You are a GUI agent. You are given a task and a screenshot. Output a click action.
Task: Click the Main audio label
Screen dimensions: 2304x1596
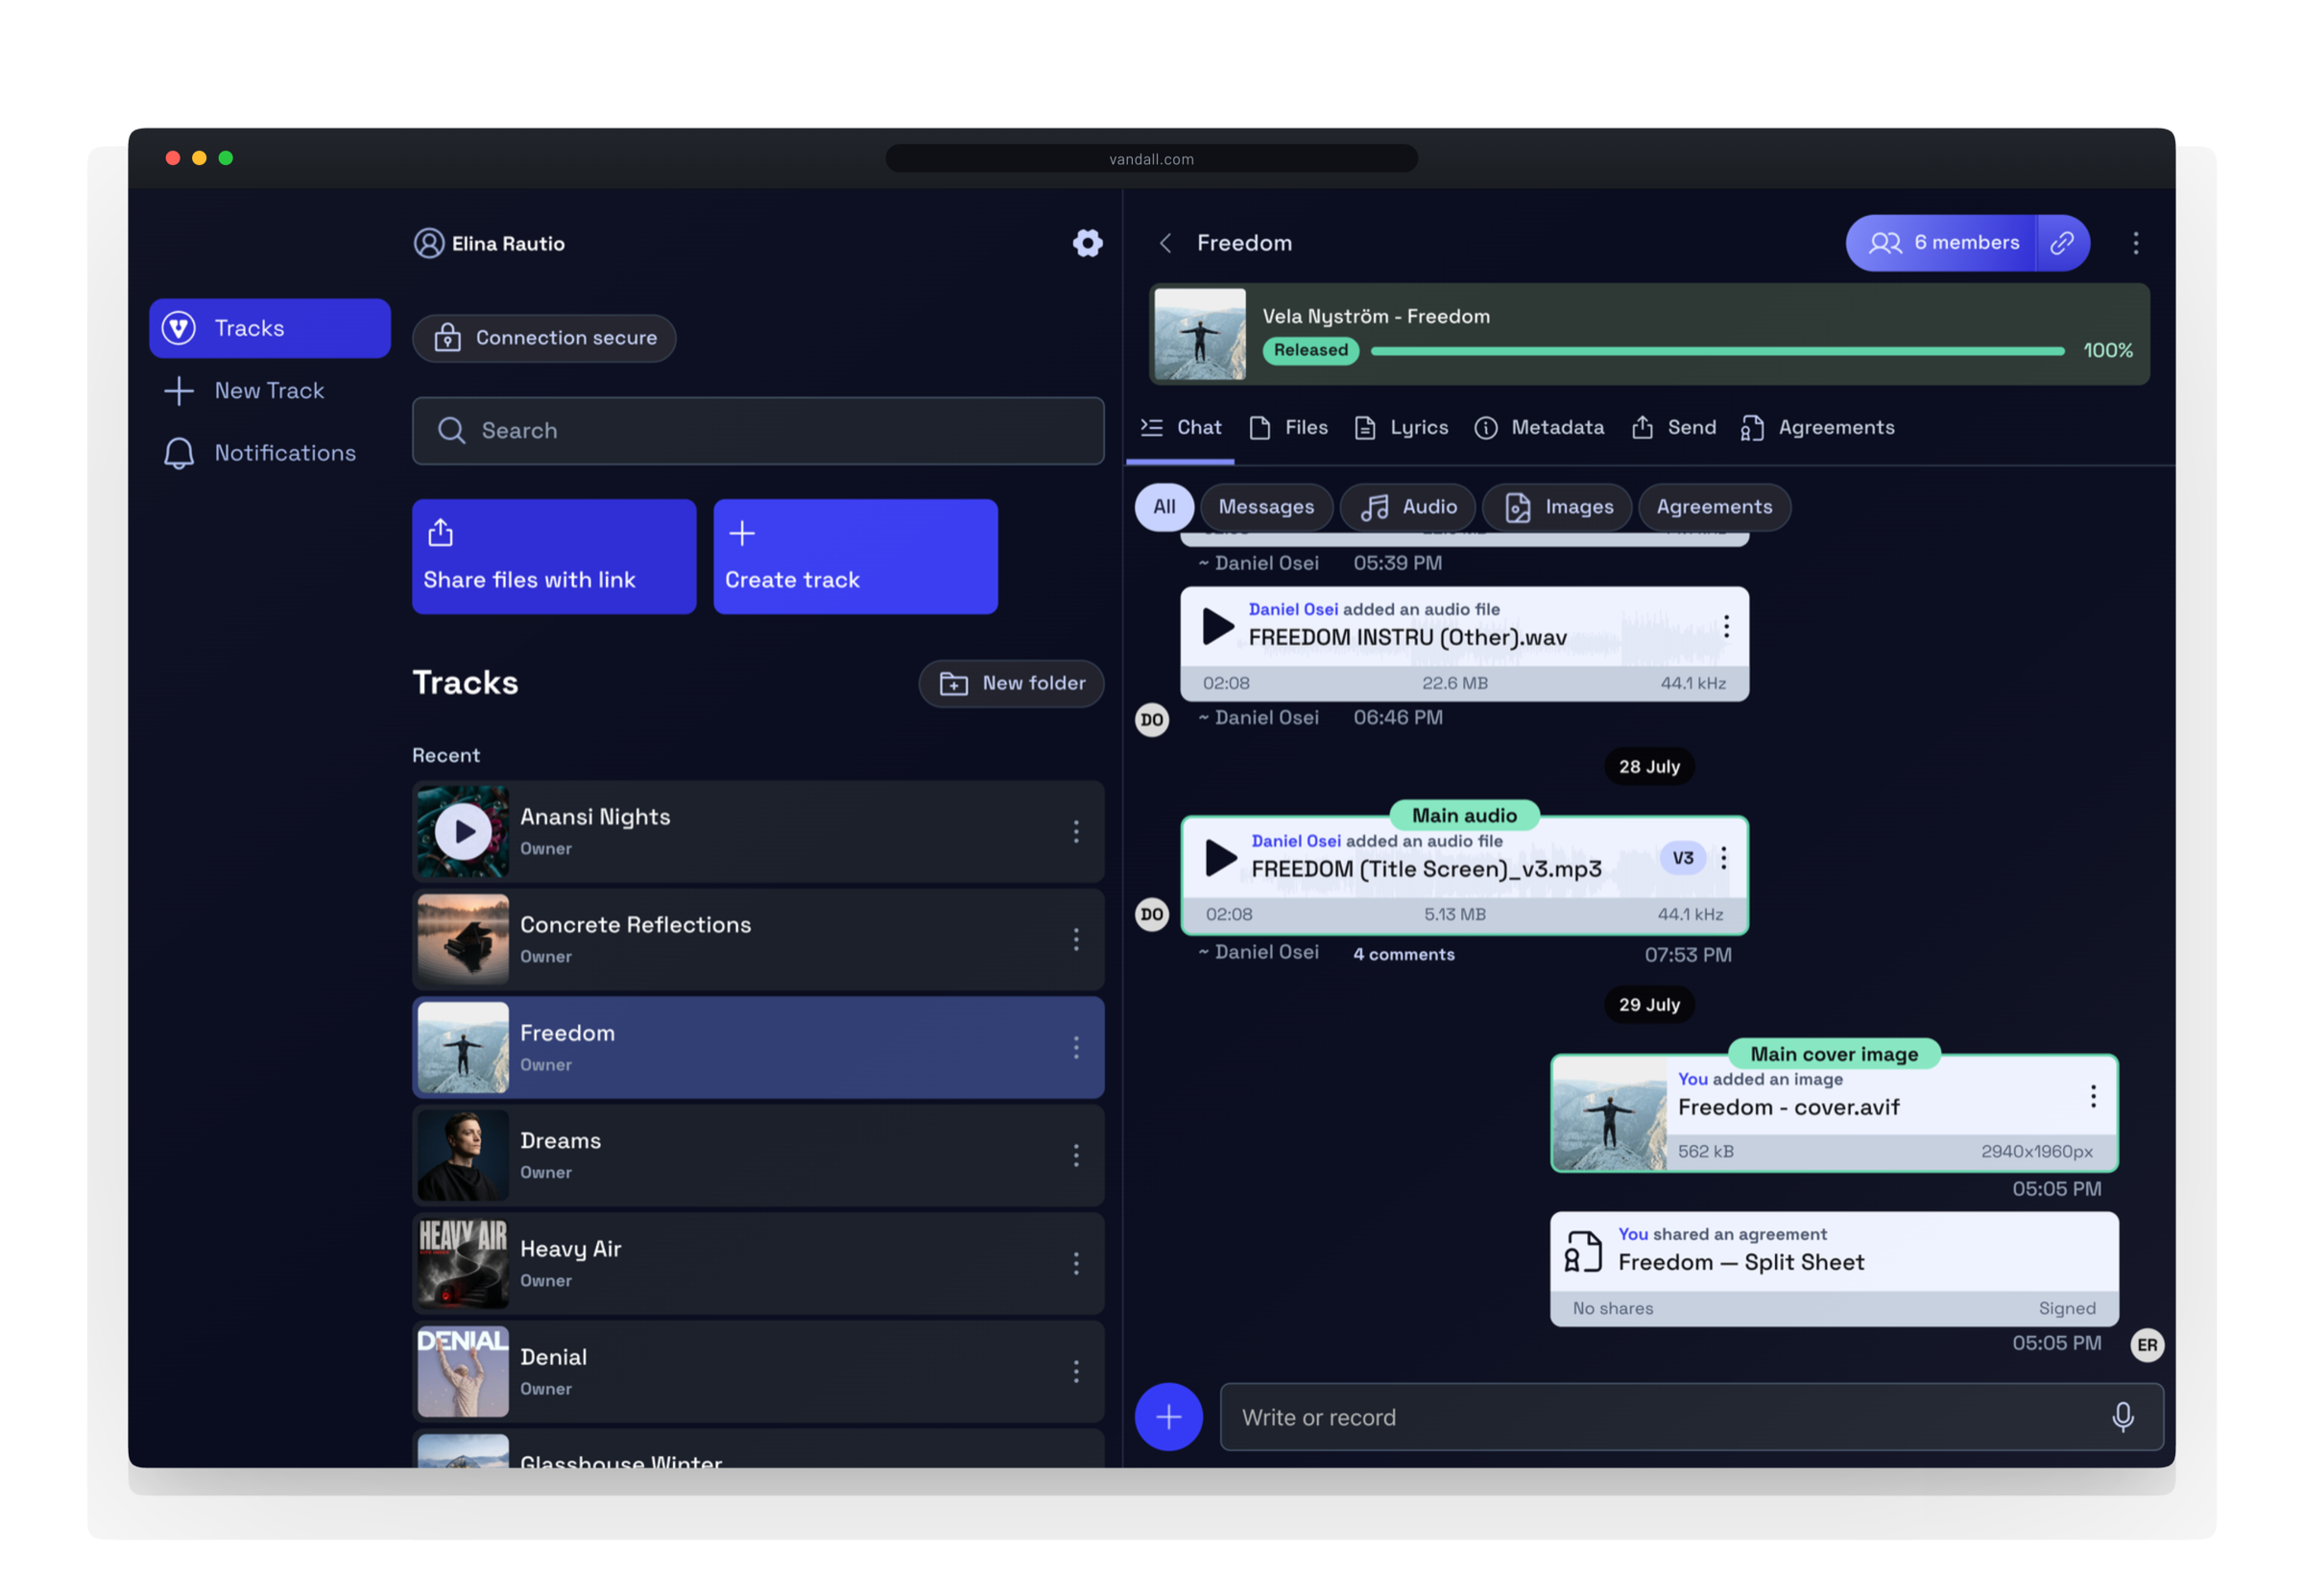pyautogui.click(x=1464, y=816)
